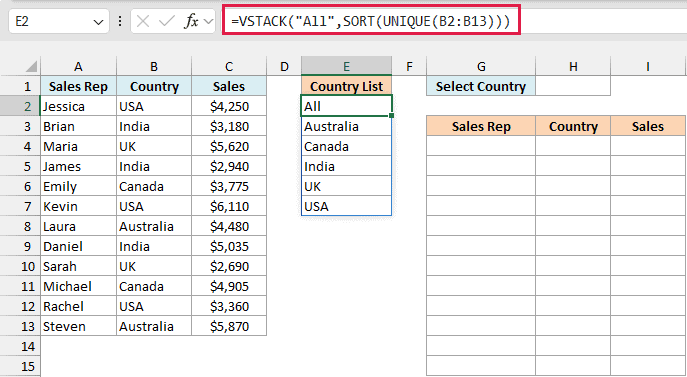
Task: Click the Name Box showing E2
Action: tap(59, 21)
